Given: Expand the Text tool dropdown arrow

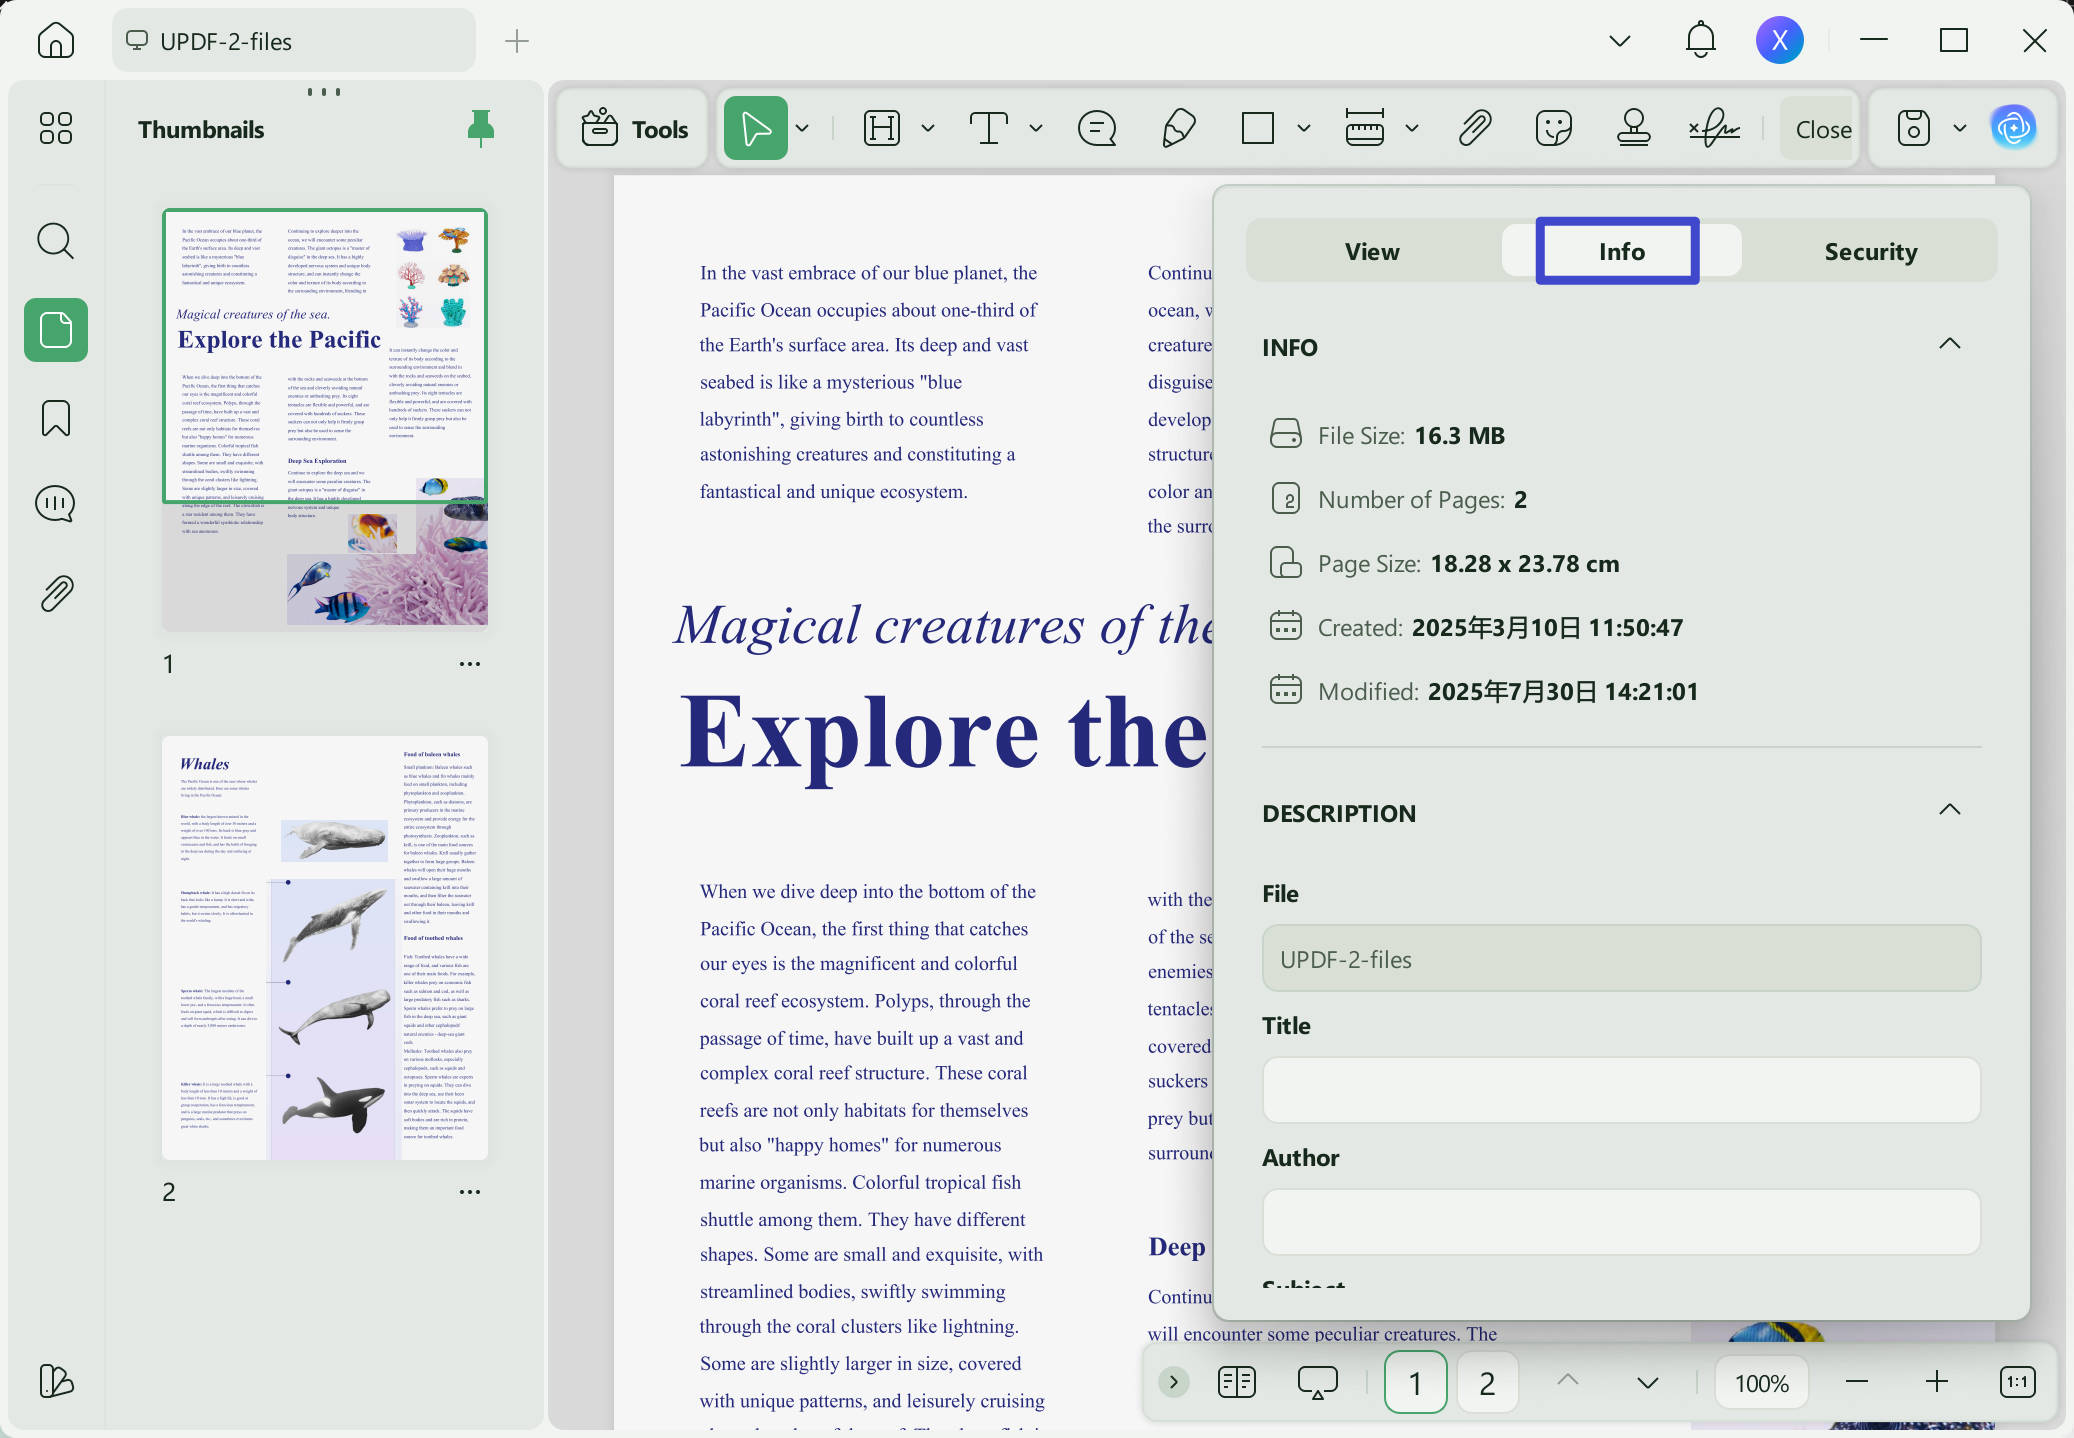Looking at the screenshot, I should pos(1036,128).
